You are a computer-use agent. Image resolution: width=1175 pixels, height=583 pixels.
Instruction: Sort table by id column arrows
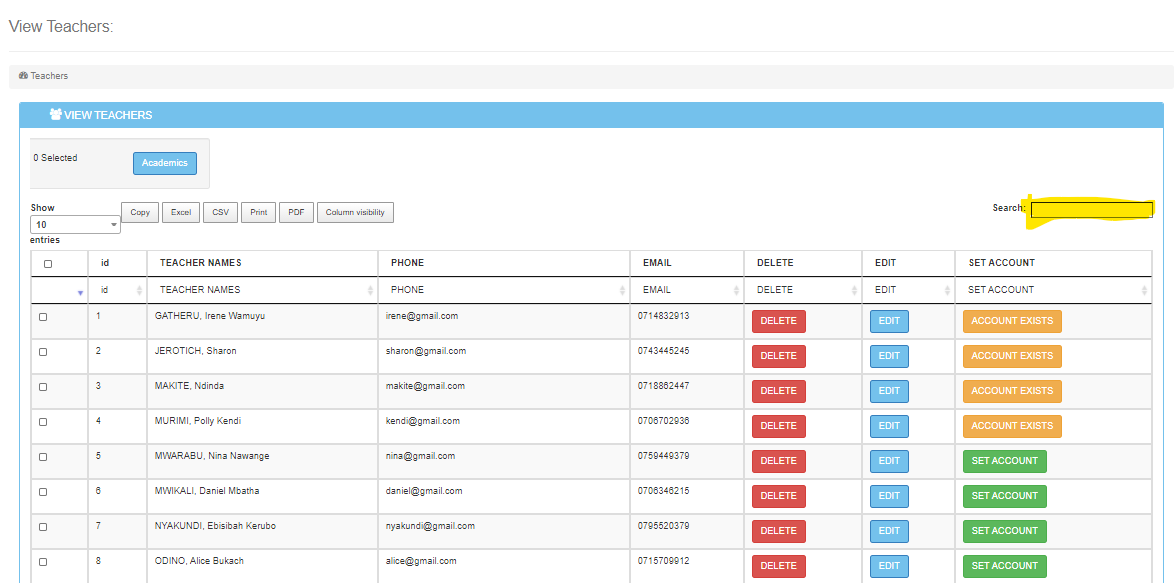138,291
